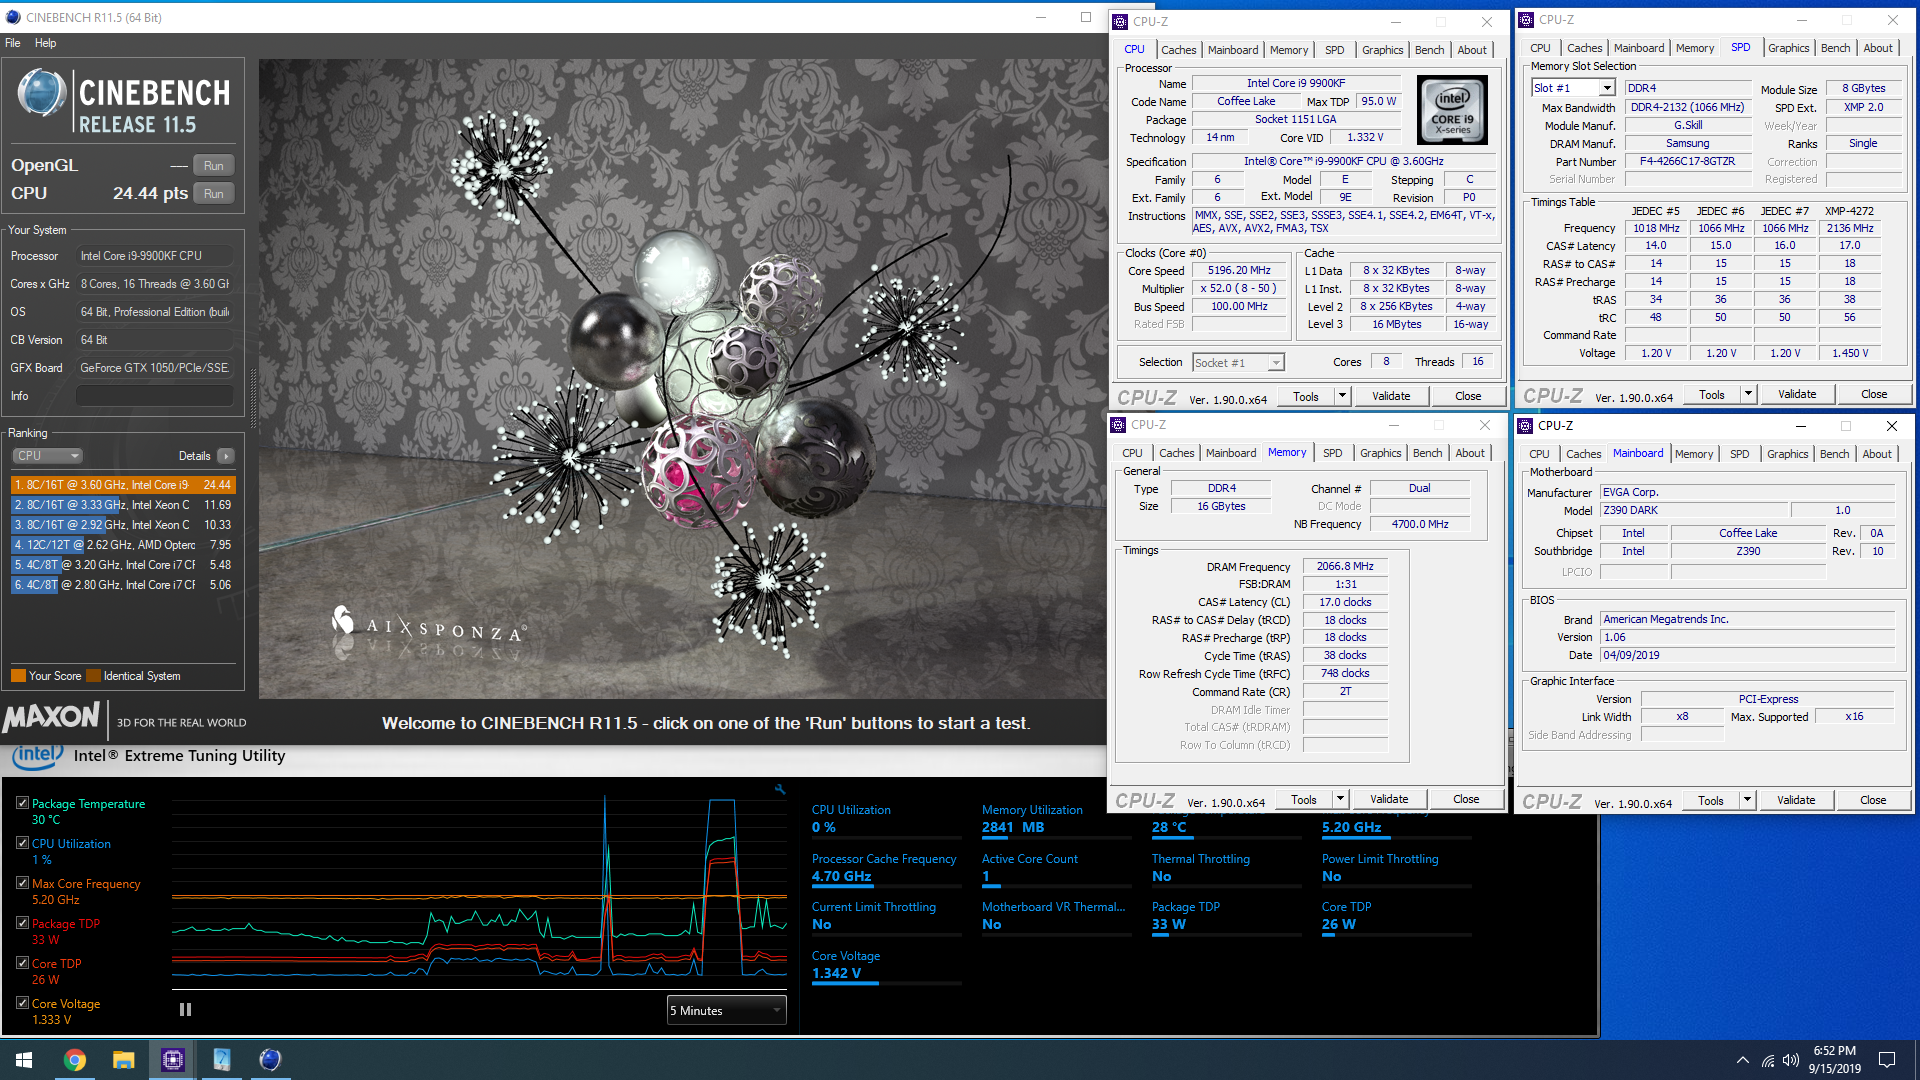Expand Tools arrow in CPU-Z CPU window
Screen dimensions: 1920x1080
tap(1342, 397)
